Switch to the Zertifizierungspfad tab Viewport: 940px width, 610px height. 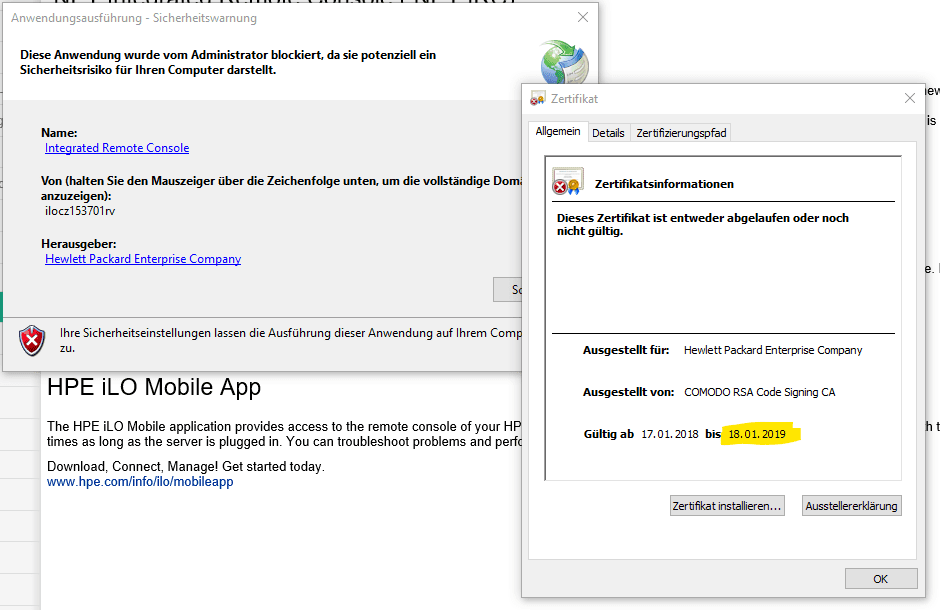(681, 133)
